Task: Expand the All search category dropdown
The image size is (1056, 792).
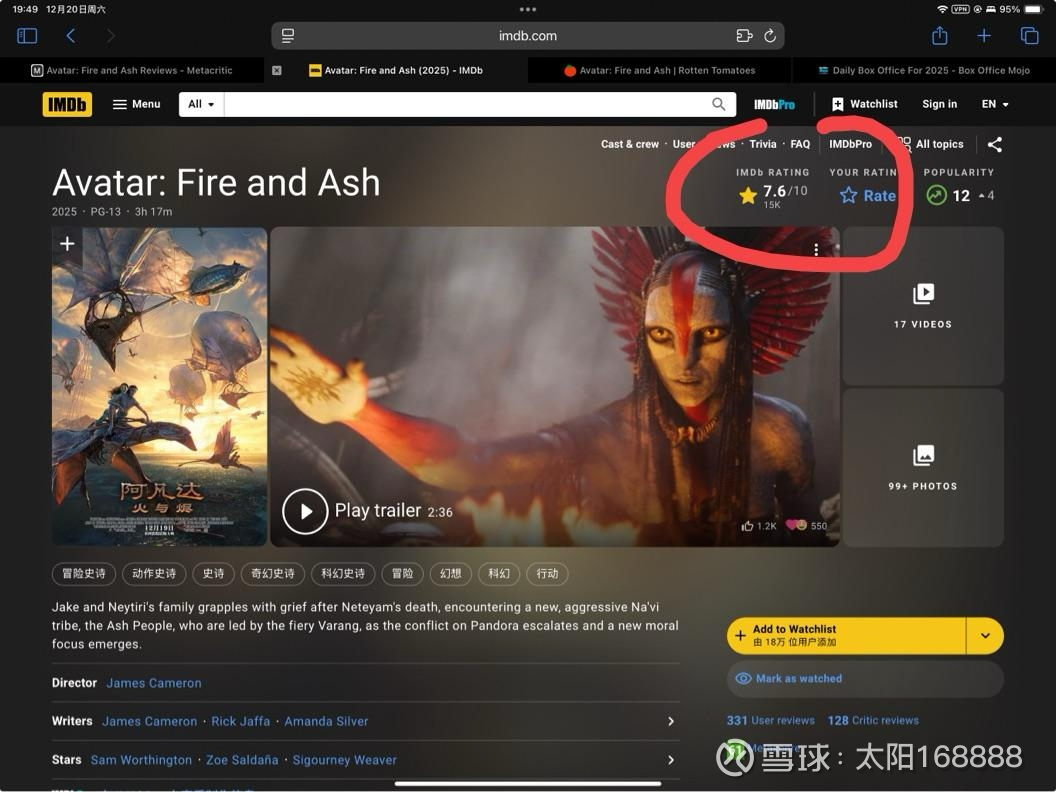Action: coord(201,104)
